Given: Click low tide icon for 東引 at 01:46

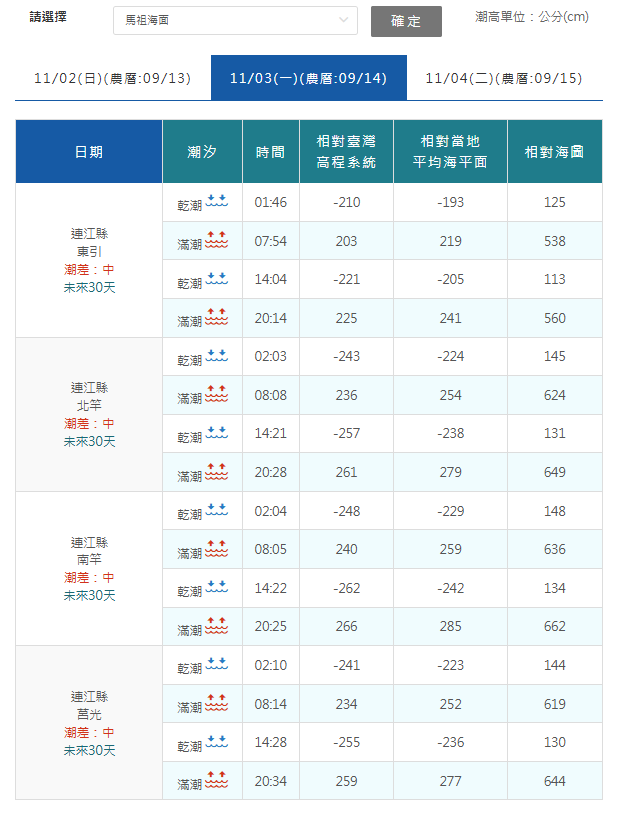Looking at the screenshot, I should 217,202.
